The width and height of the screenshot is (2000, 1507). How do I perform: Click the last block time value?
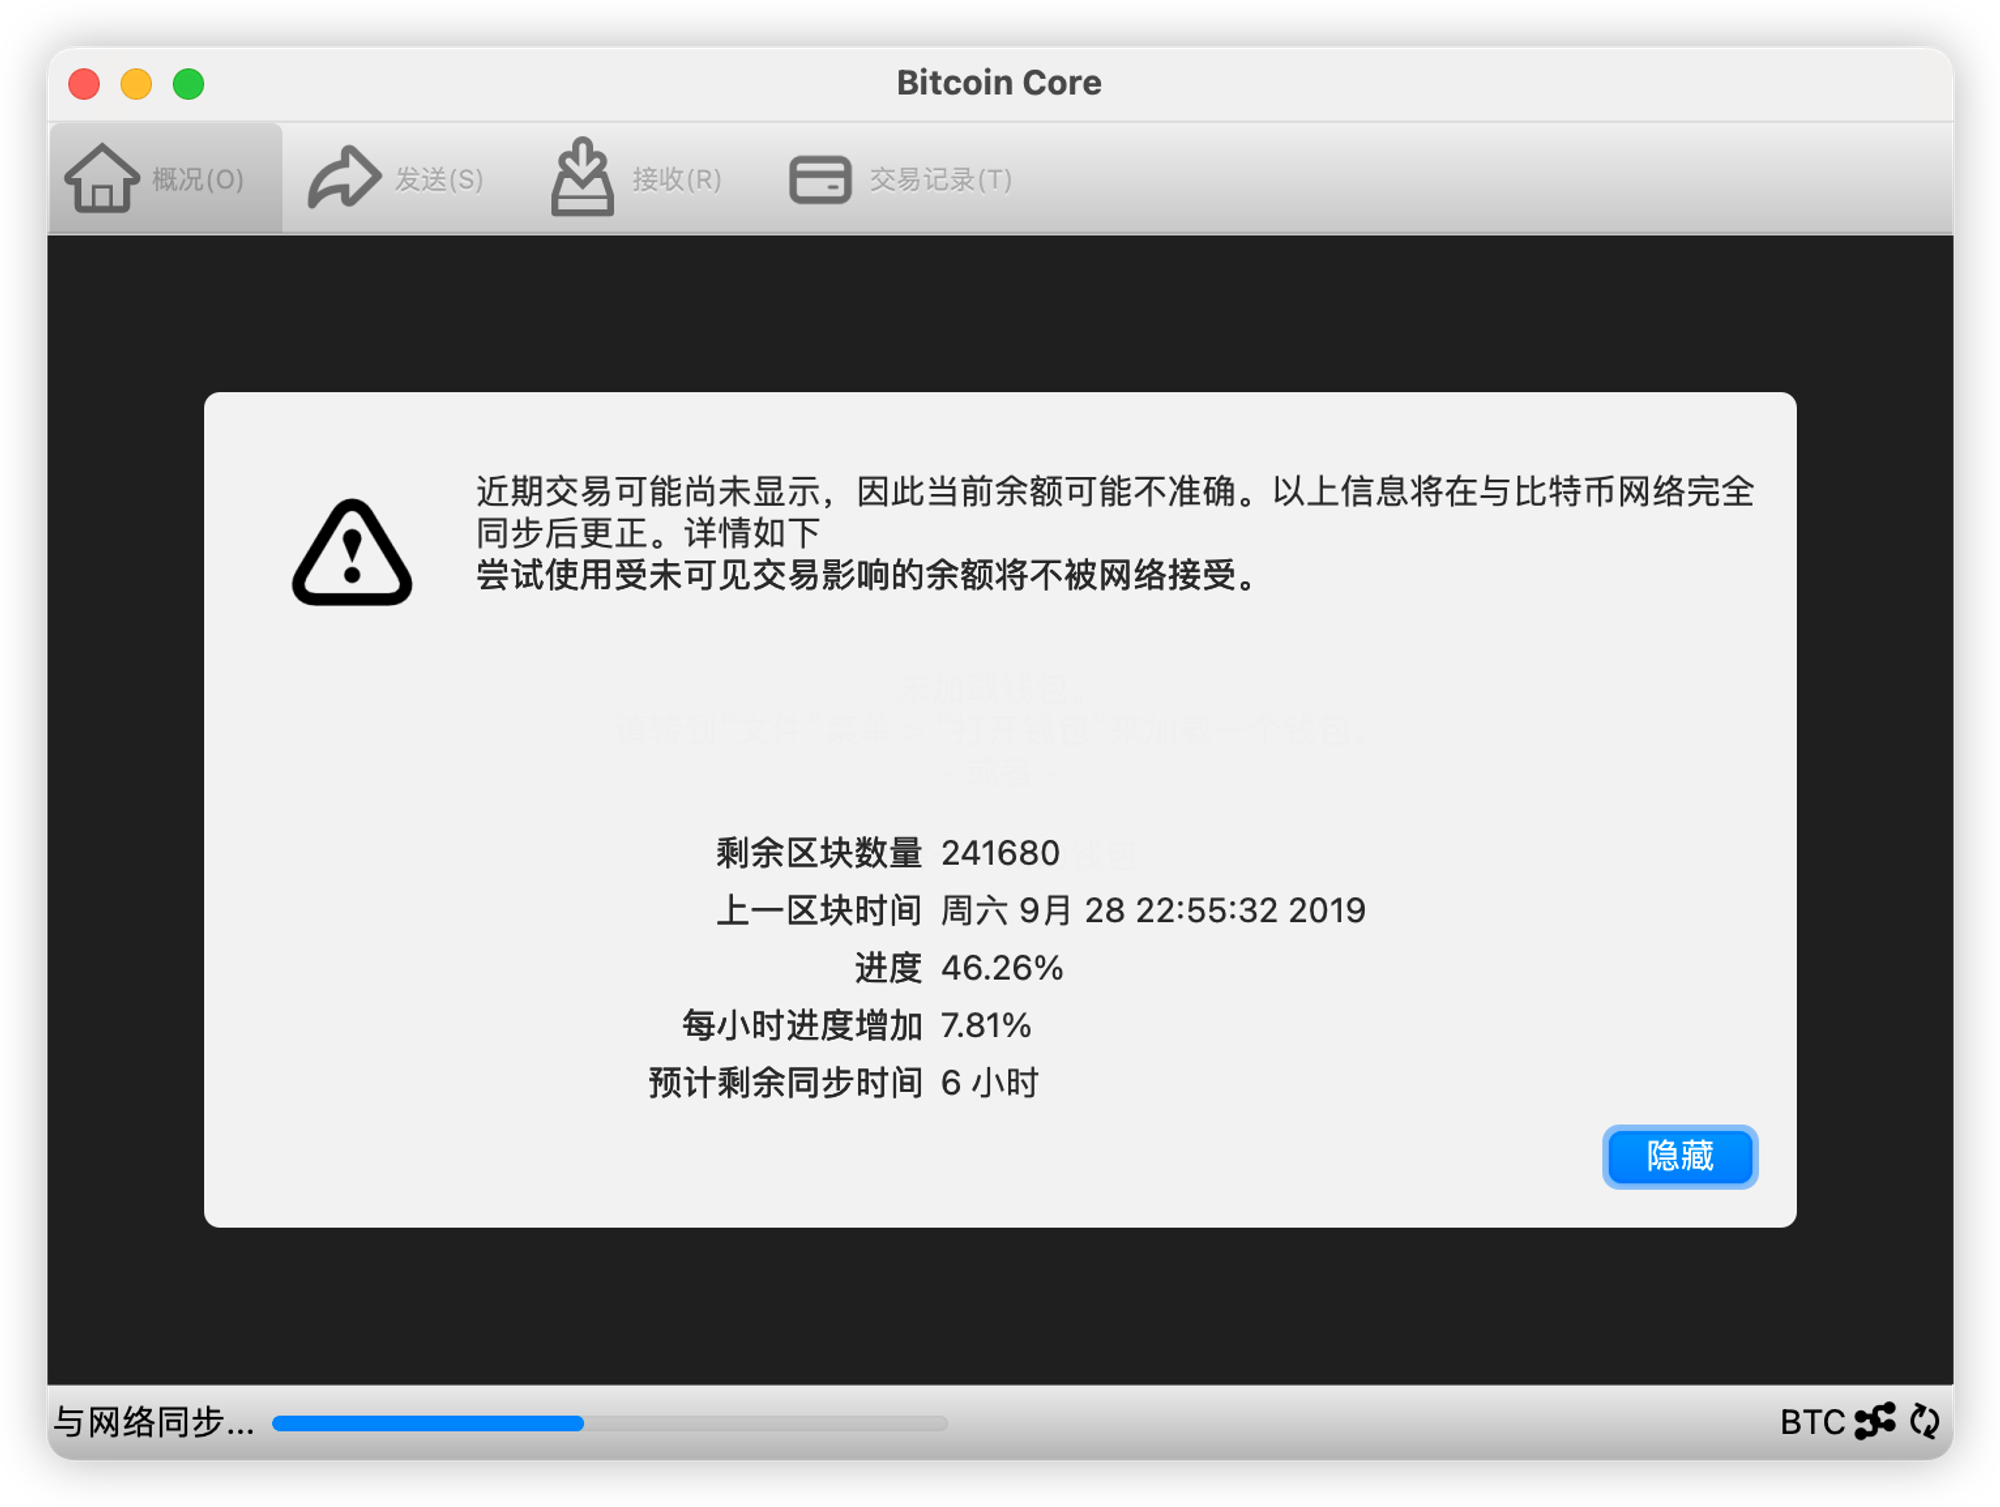click(x=1153, y=910)
